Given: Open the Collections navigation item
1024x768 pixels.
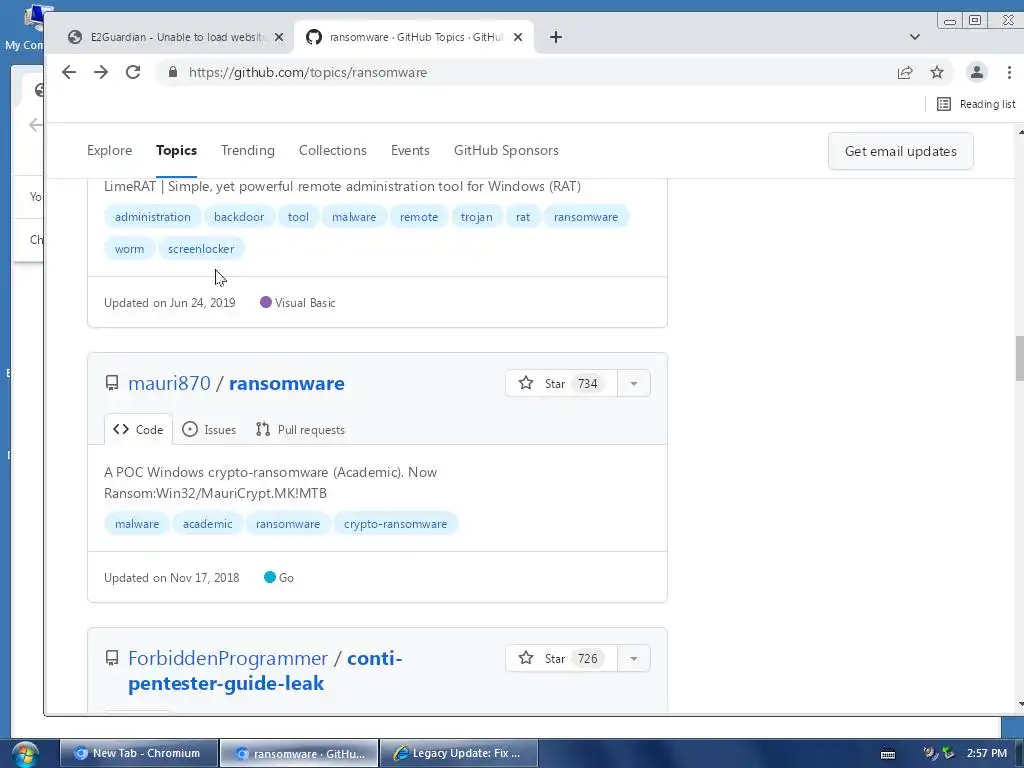Looking at the screenshot, I should tap(332, 150).
